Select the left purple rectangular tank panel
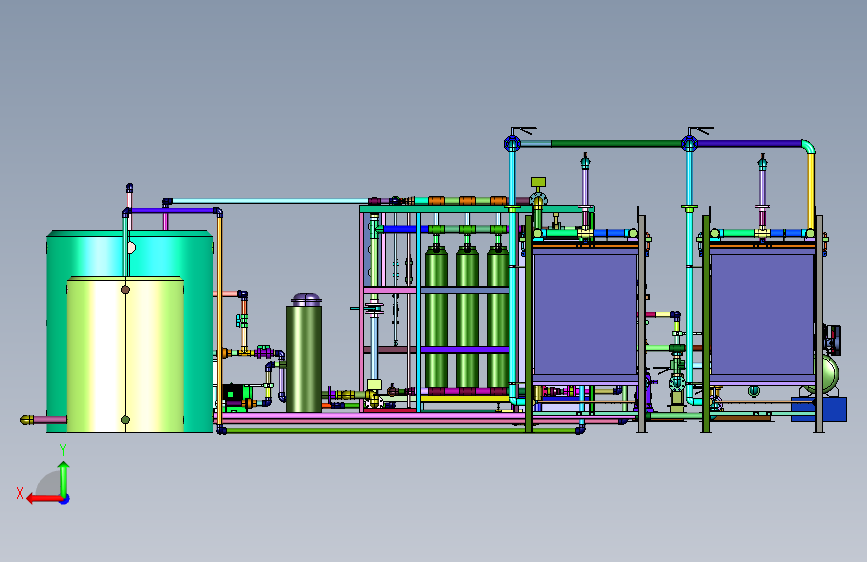This screenshot has width=867, height=562. [585, 314]
